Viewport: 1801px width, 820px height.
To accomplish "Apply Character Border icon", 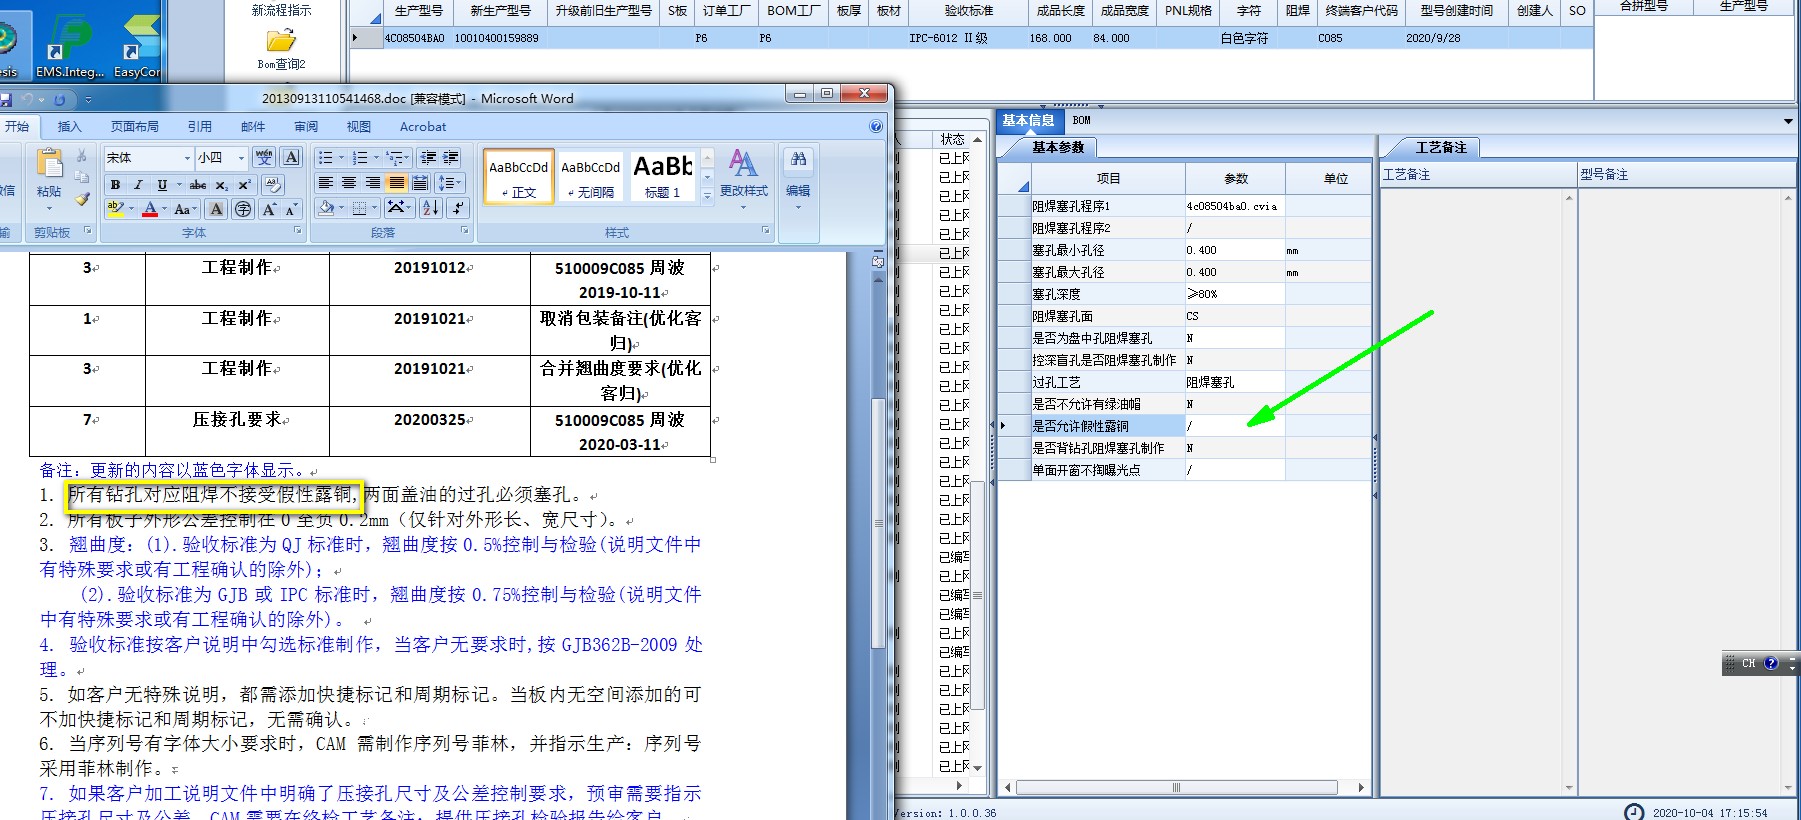I will coord(291,157).
